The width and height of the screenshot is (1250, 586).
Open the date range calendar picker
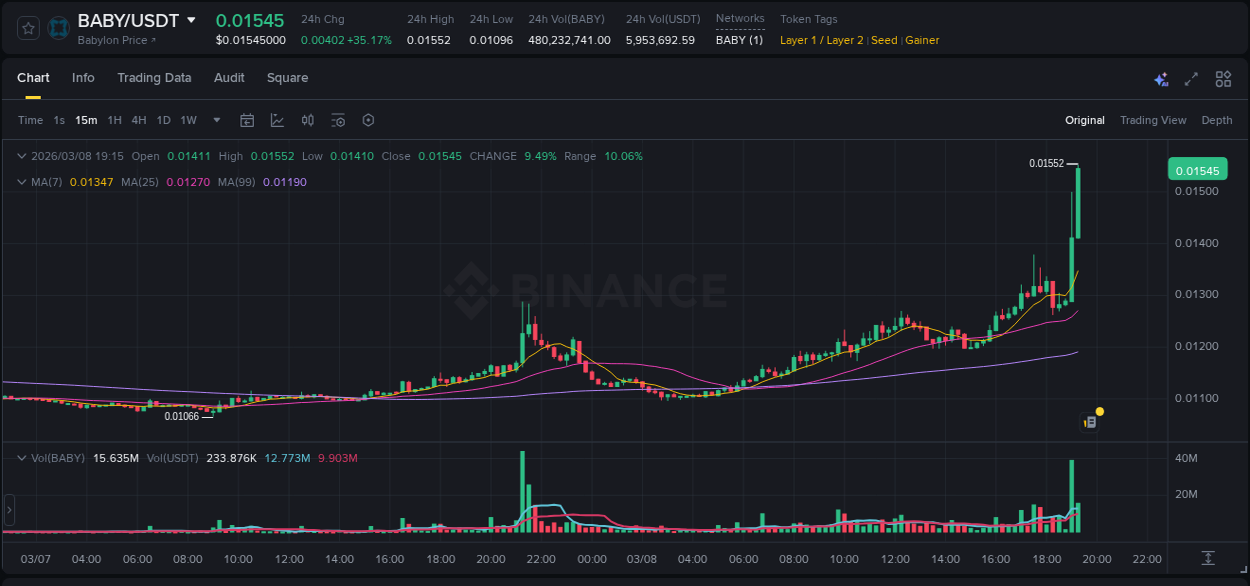(247, 120)
